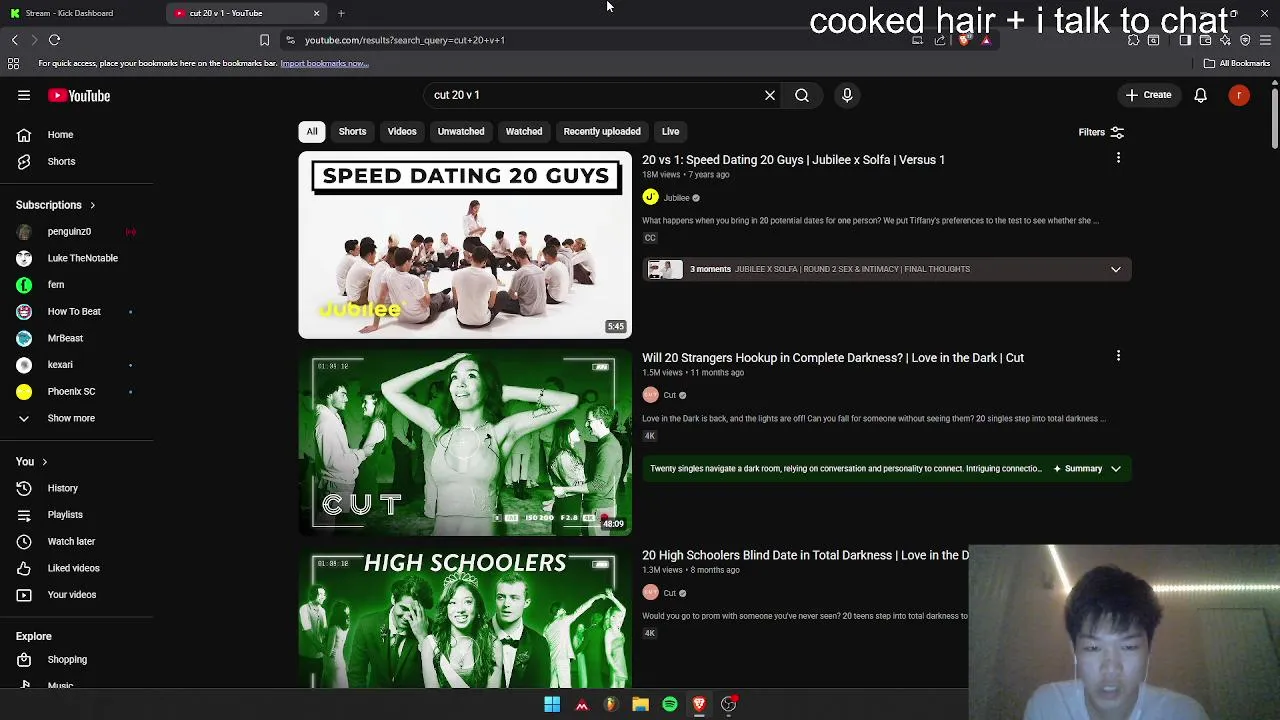1280x720 pixels.
Task: Open the notifications bell
Action: pos(1200,96)
